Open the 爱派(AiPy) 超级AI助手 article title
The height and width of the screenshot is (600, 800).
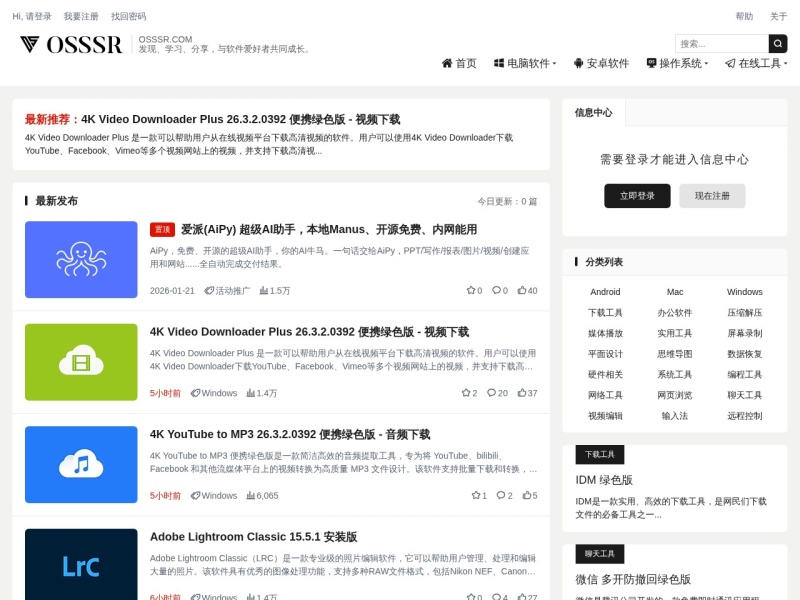click(329, 230)
